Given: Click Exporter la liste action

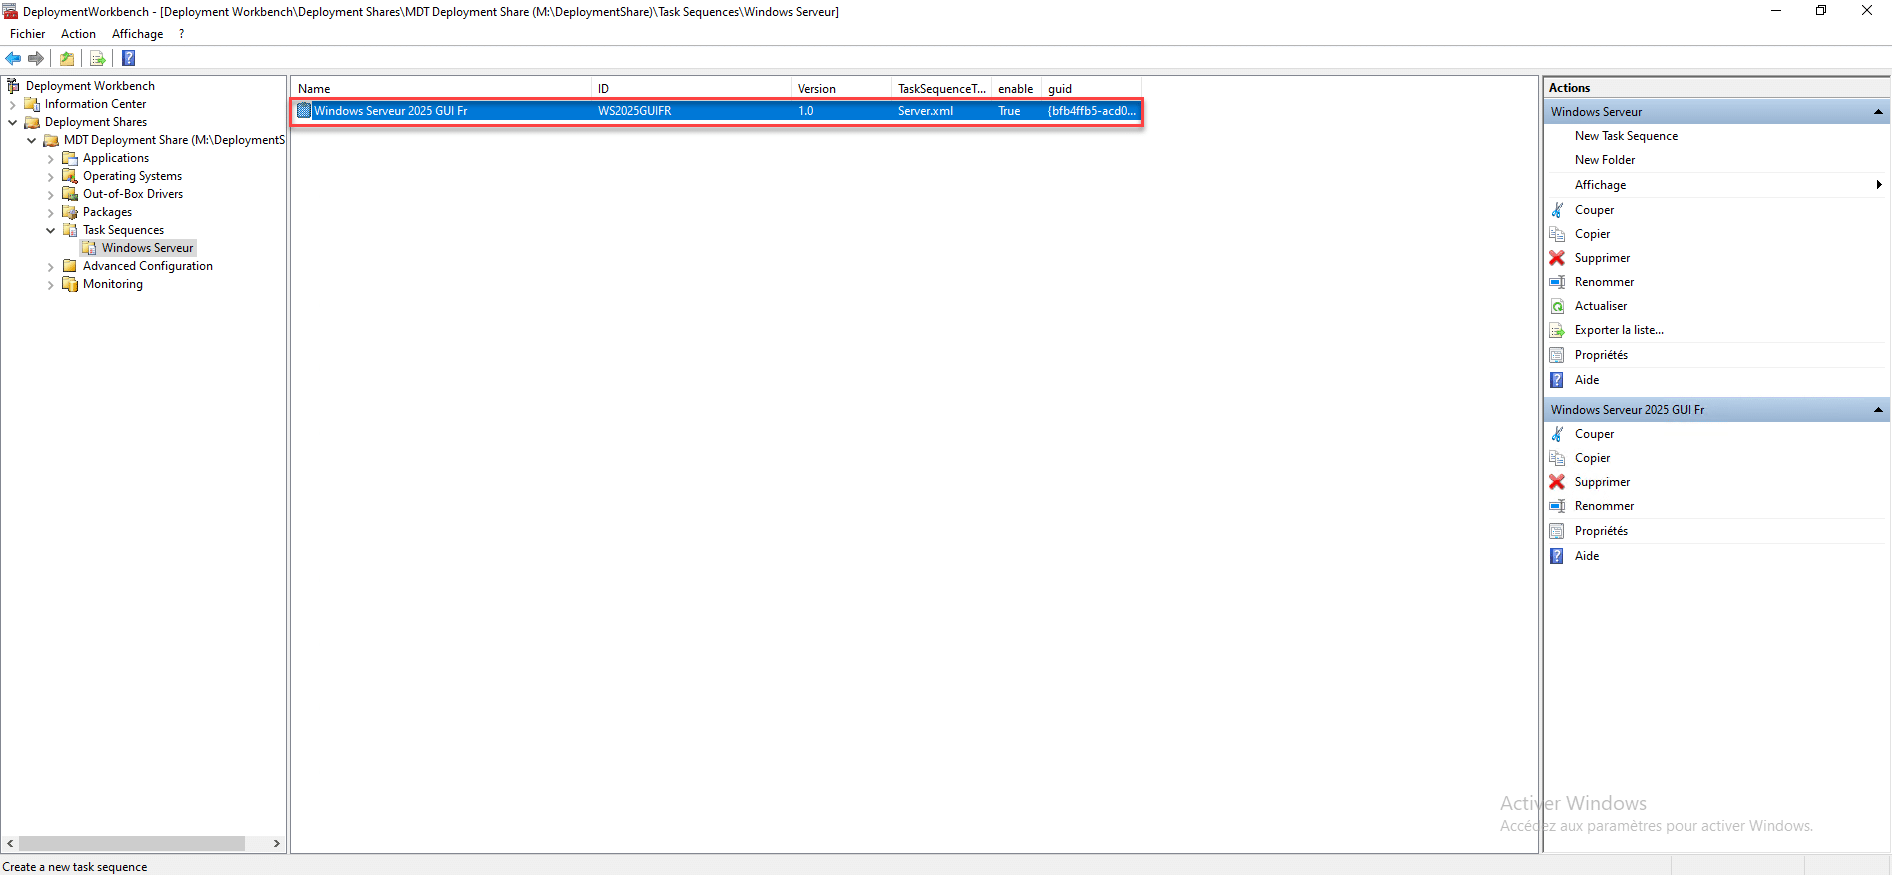Looking at the screenshot, I should click(x=1618, y=330).
